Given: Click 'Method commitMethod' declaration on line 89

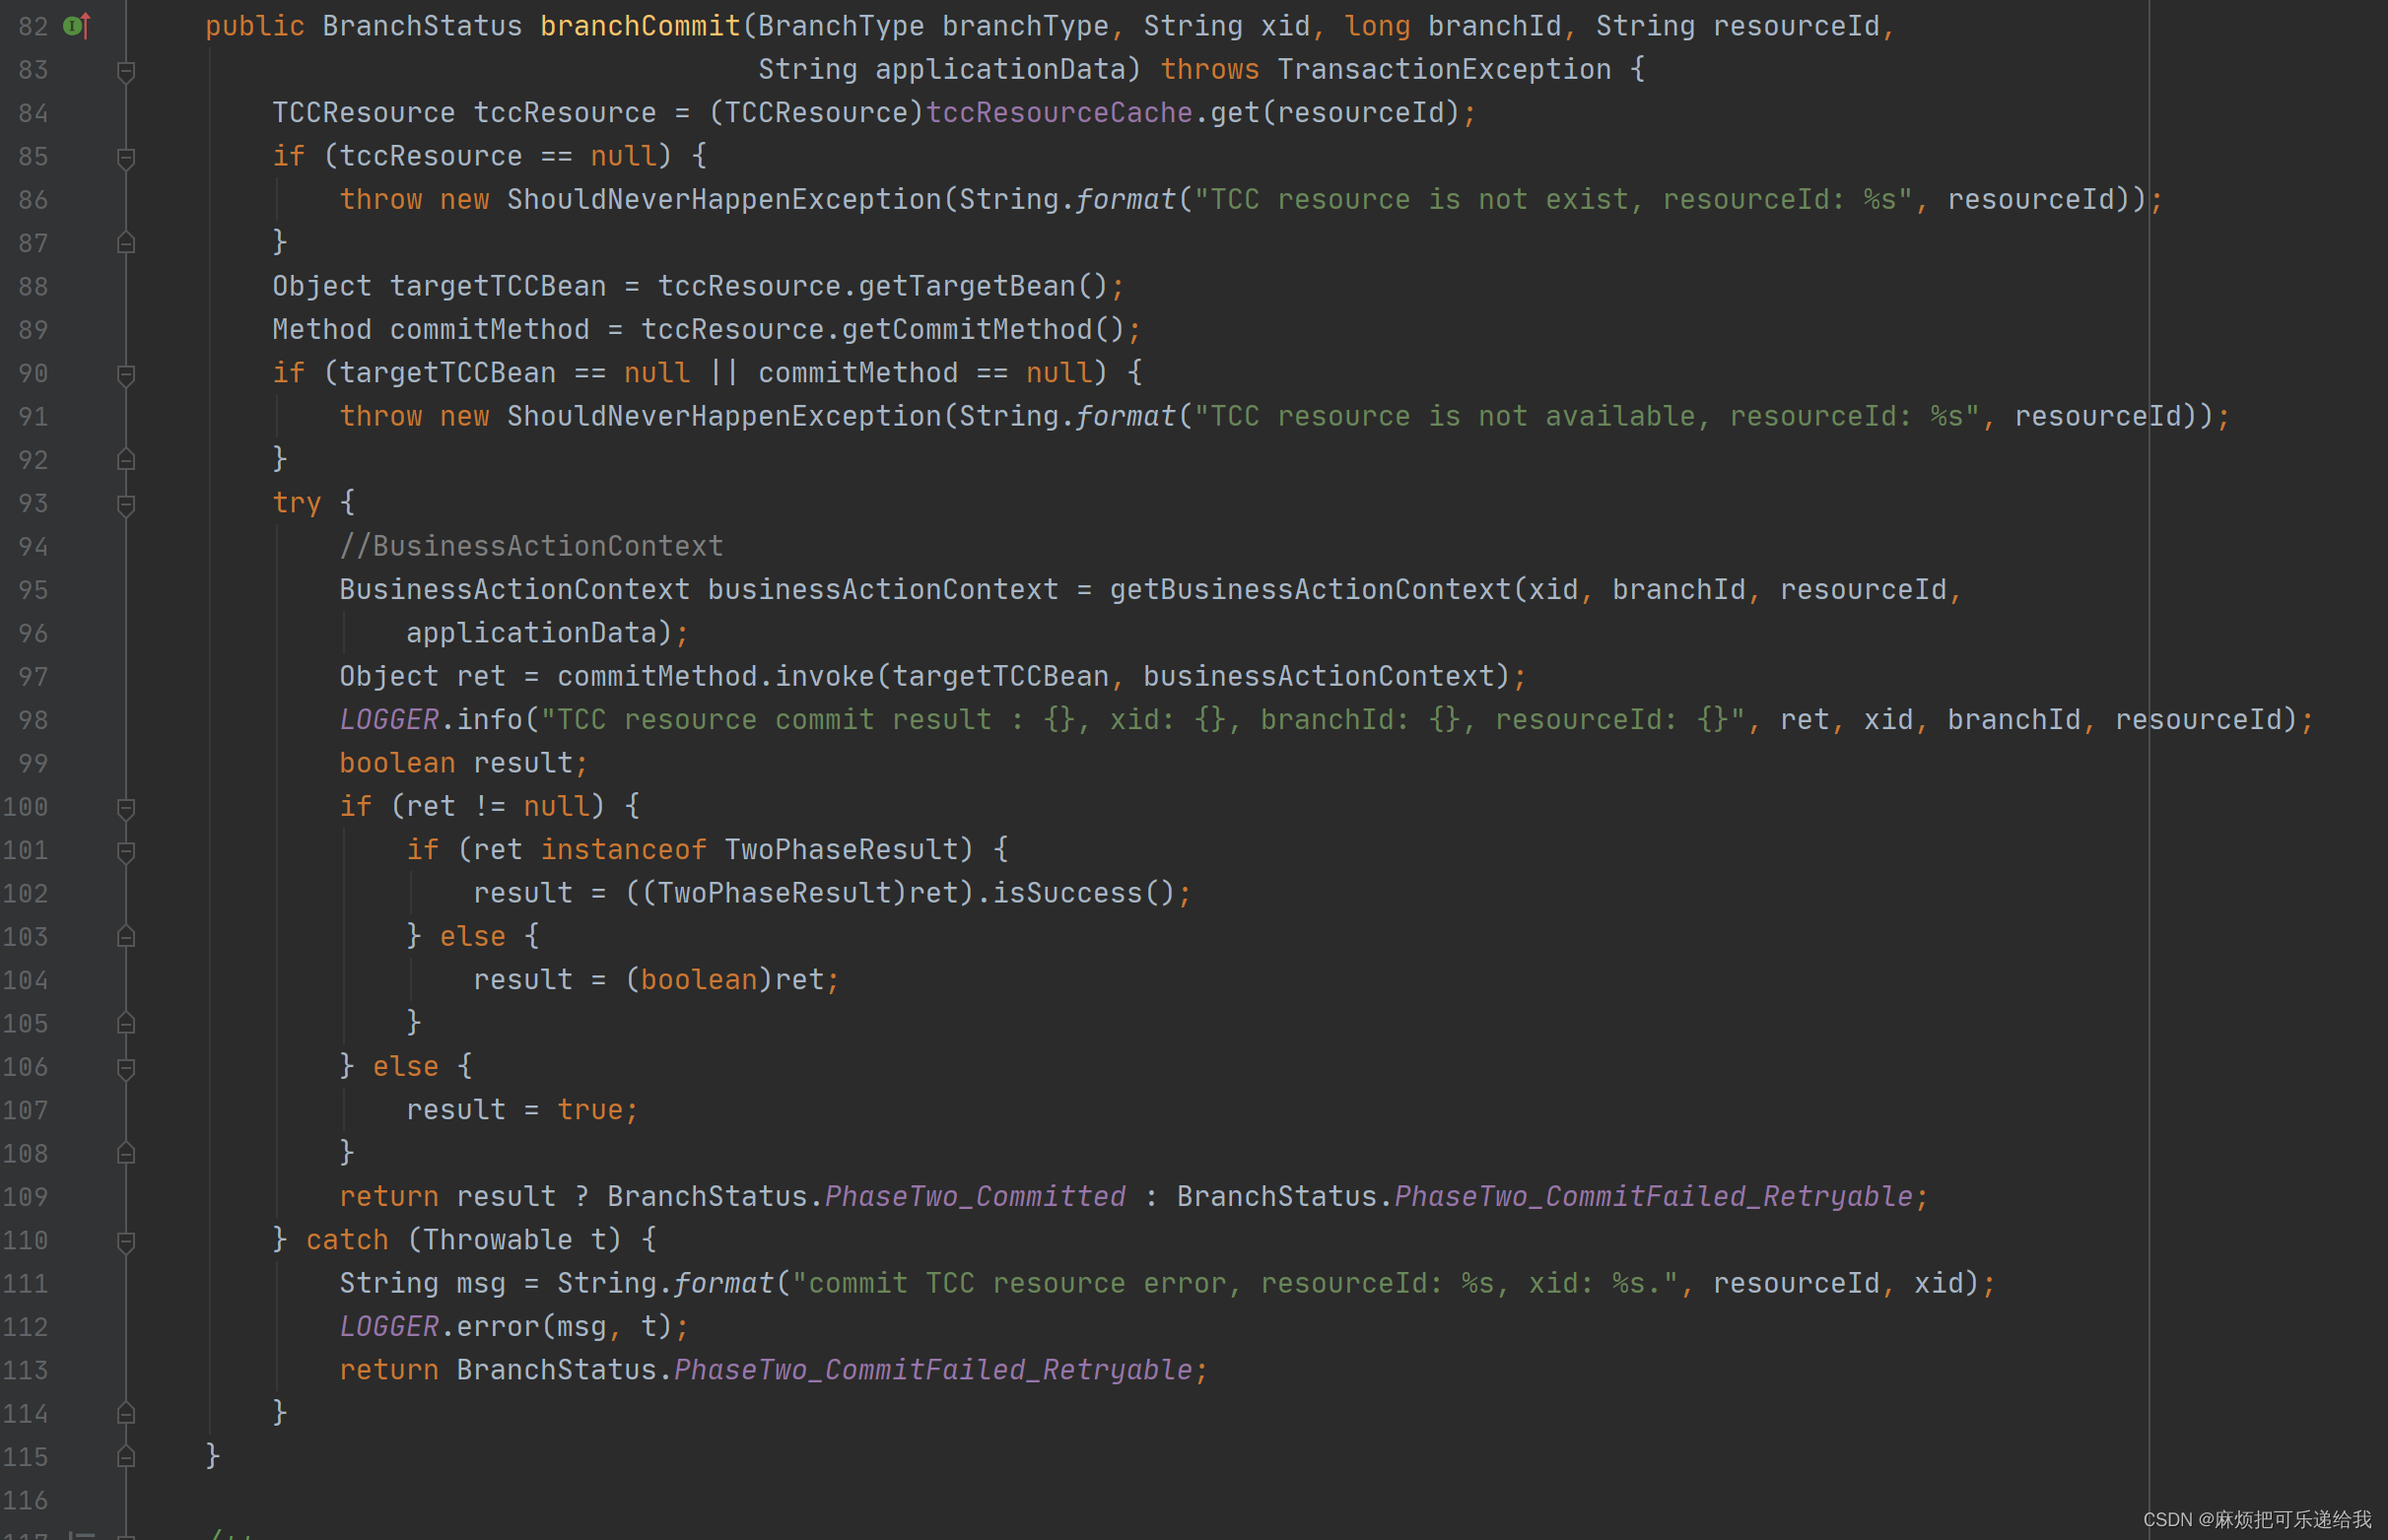Looking at the screenshot, I should [x=431, y=330].
